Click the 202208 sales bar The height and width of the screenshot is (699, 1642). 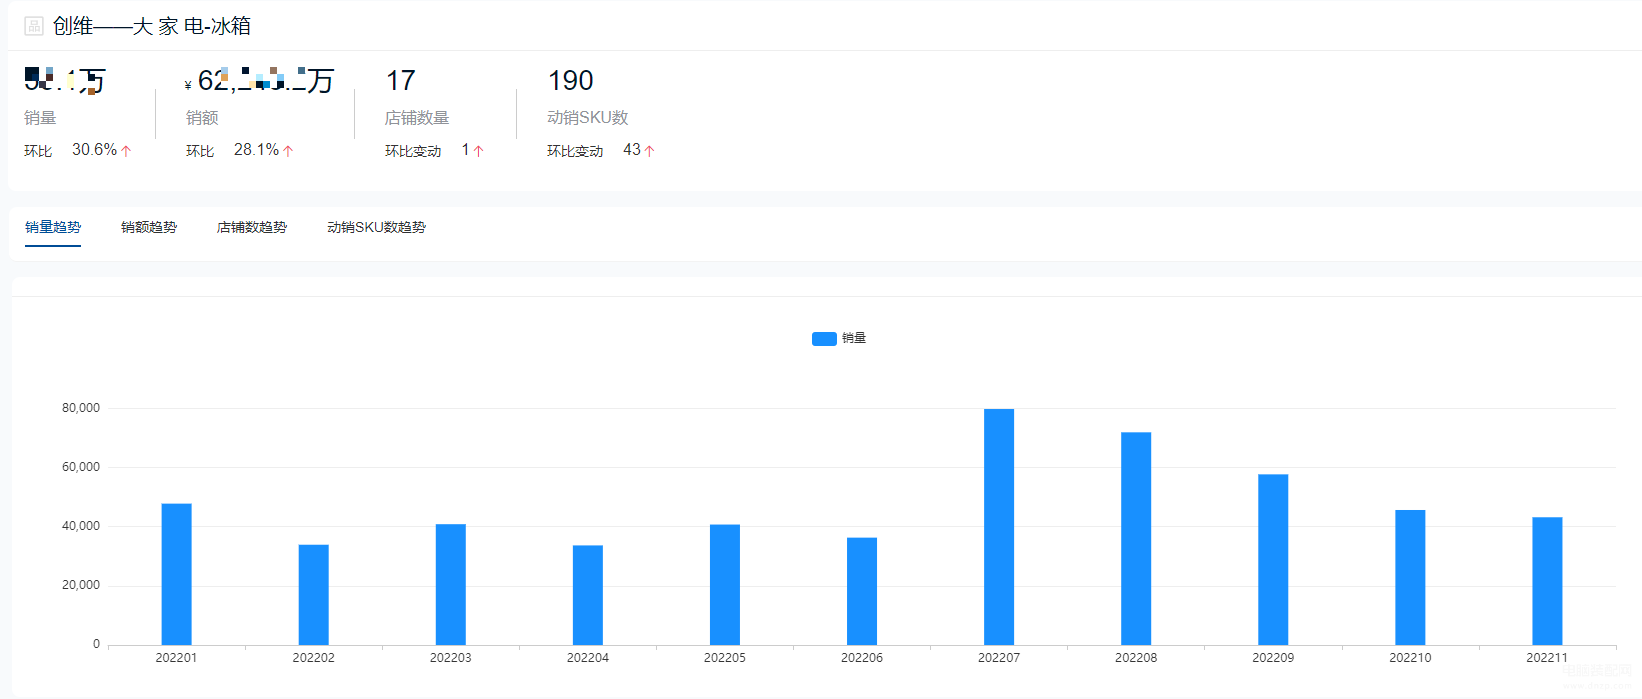point(1136,538)
